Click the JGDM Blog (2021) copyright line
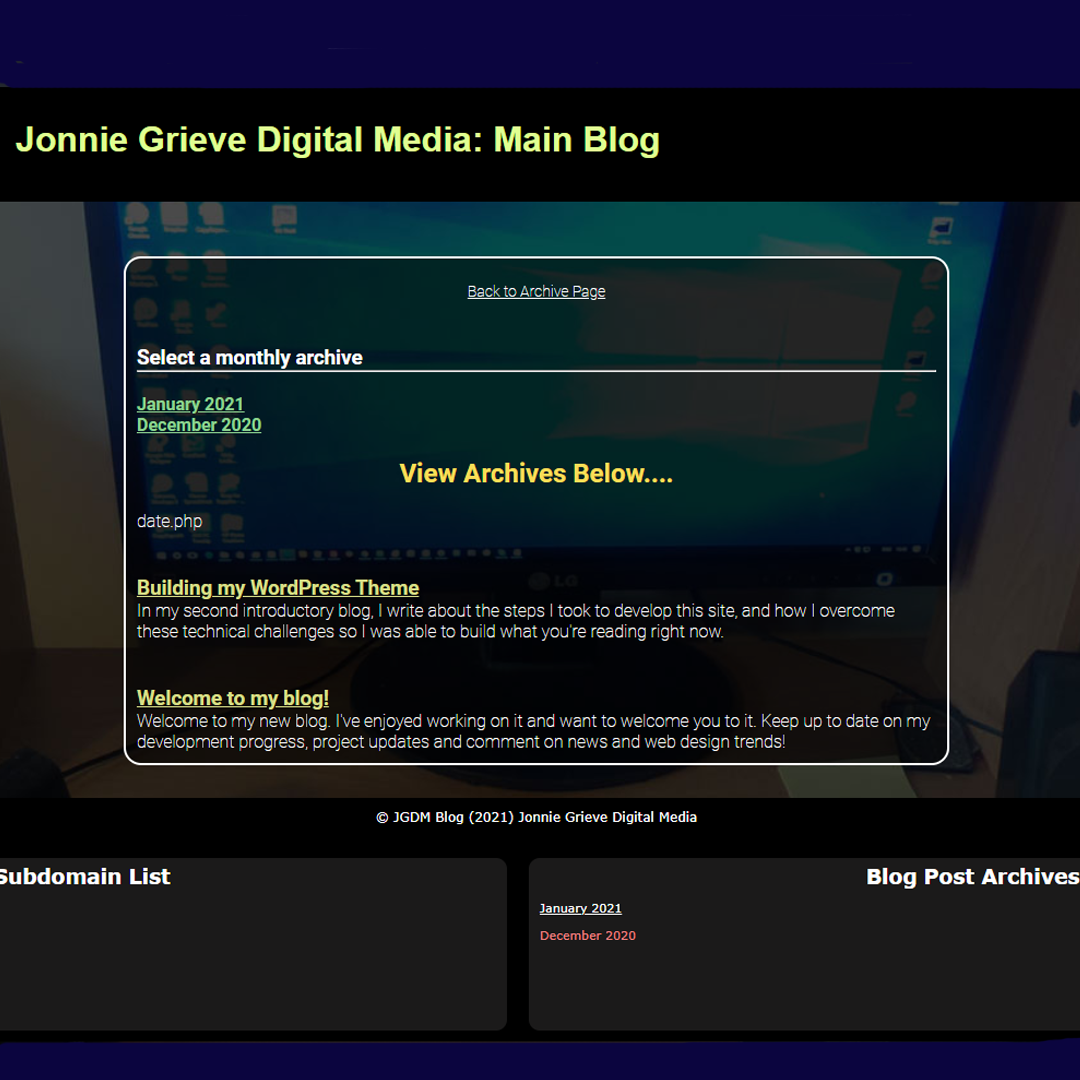 [536, 817]
